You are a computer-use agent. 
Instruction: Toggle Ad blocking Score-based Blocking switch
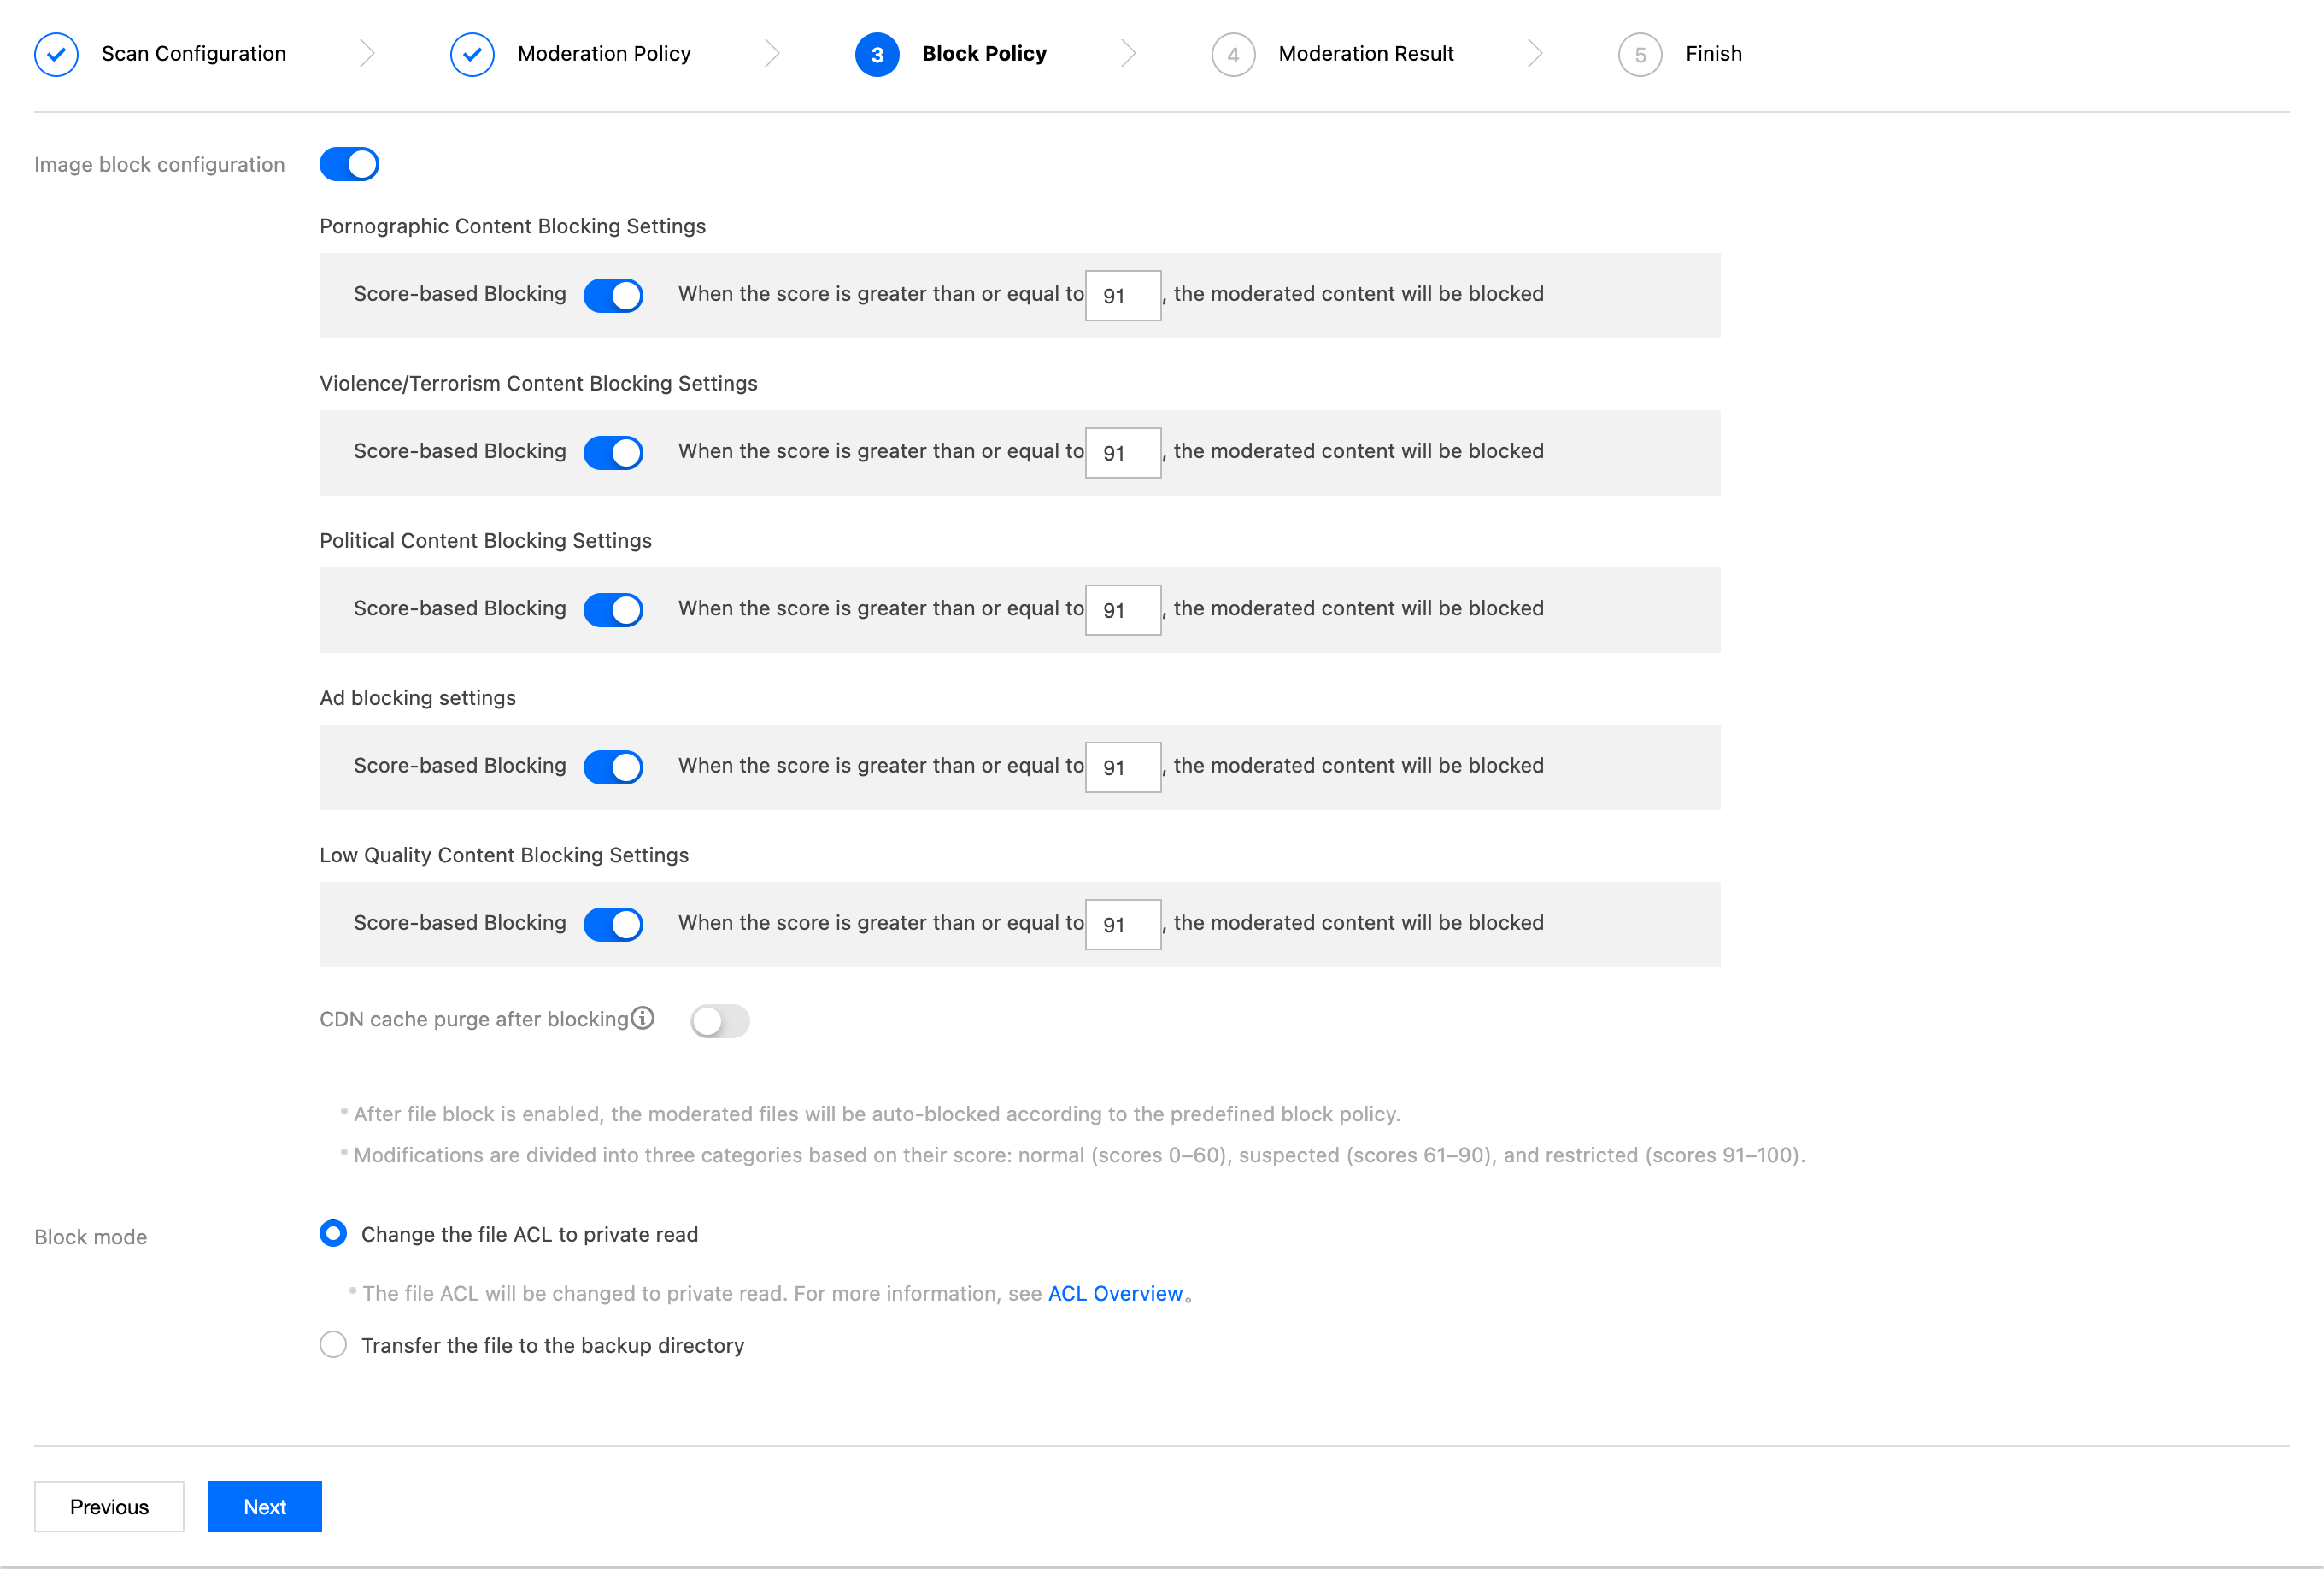(x=613, y=767)
